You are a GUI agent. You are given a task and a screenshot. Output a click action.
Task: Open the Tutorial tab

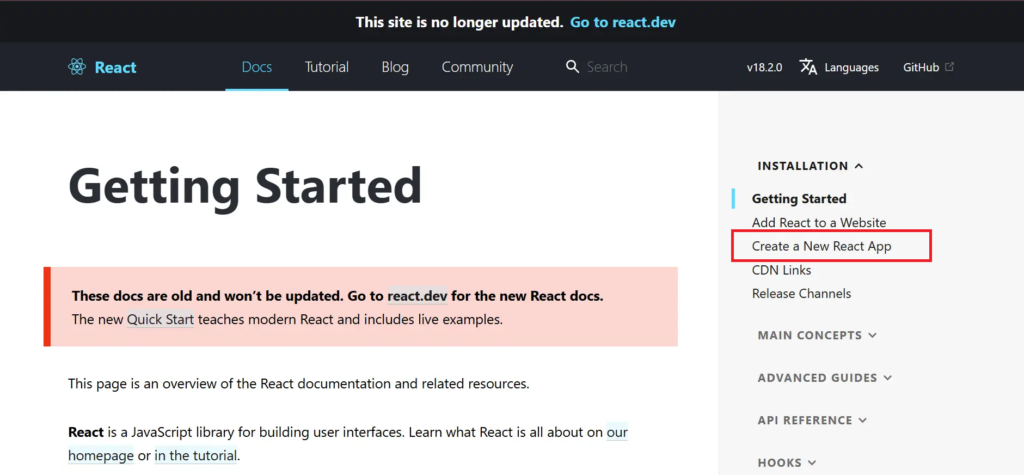point(327,67)
